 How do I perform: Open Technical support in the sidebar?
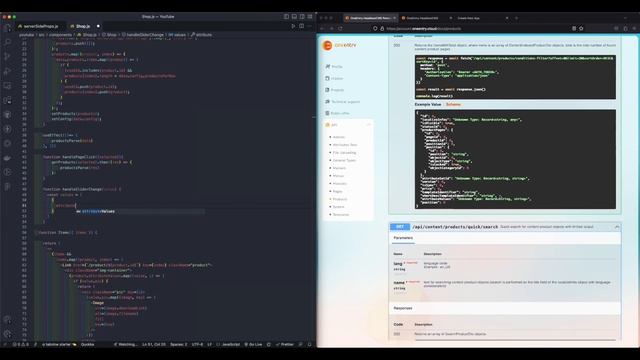click(x=343, y=102)
